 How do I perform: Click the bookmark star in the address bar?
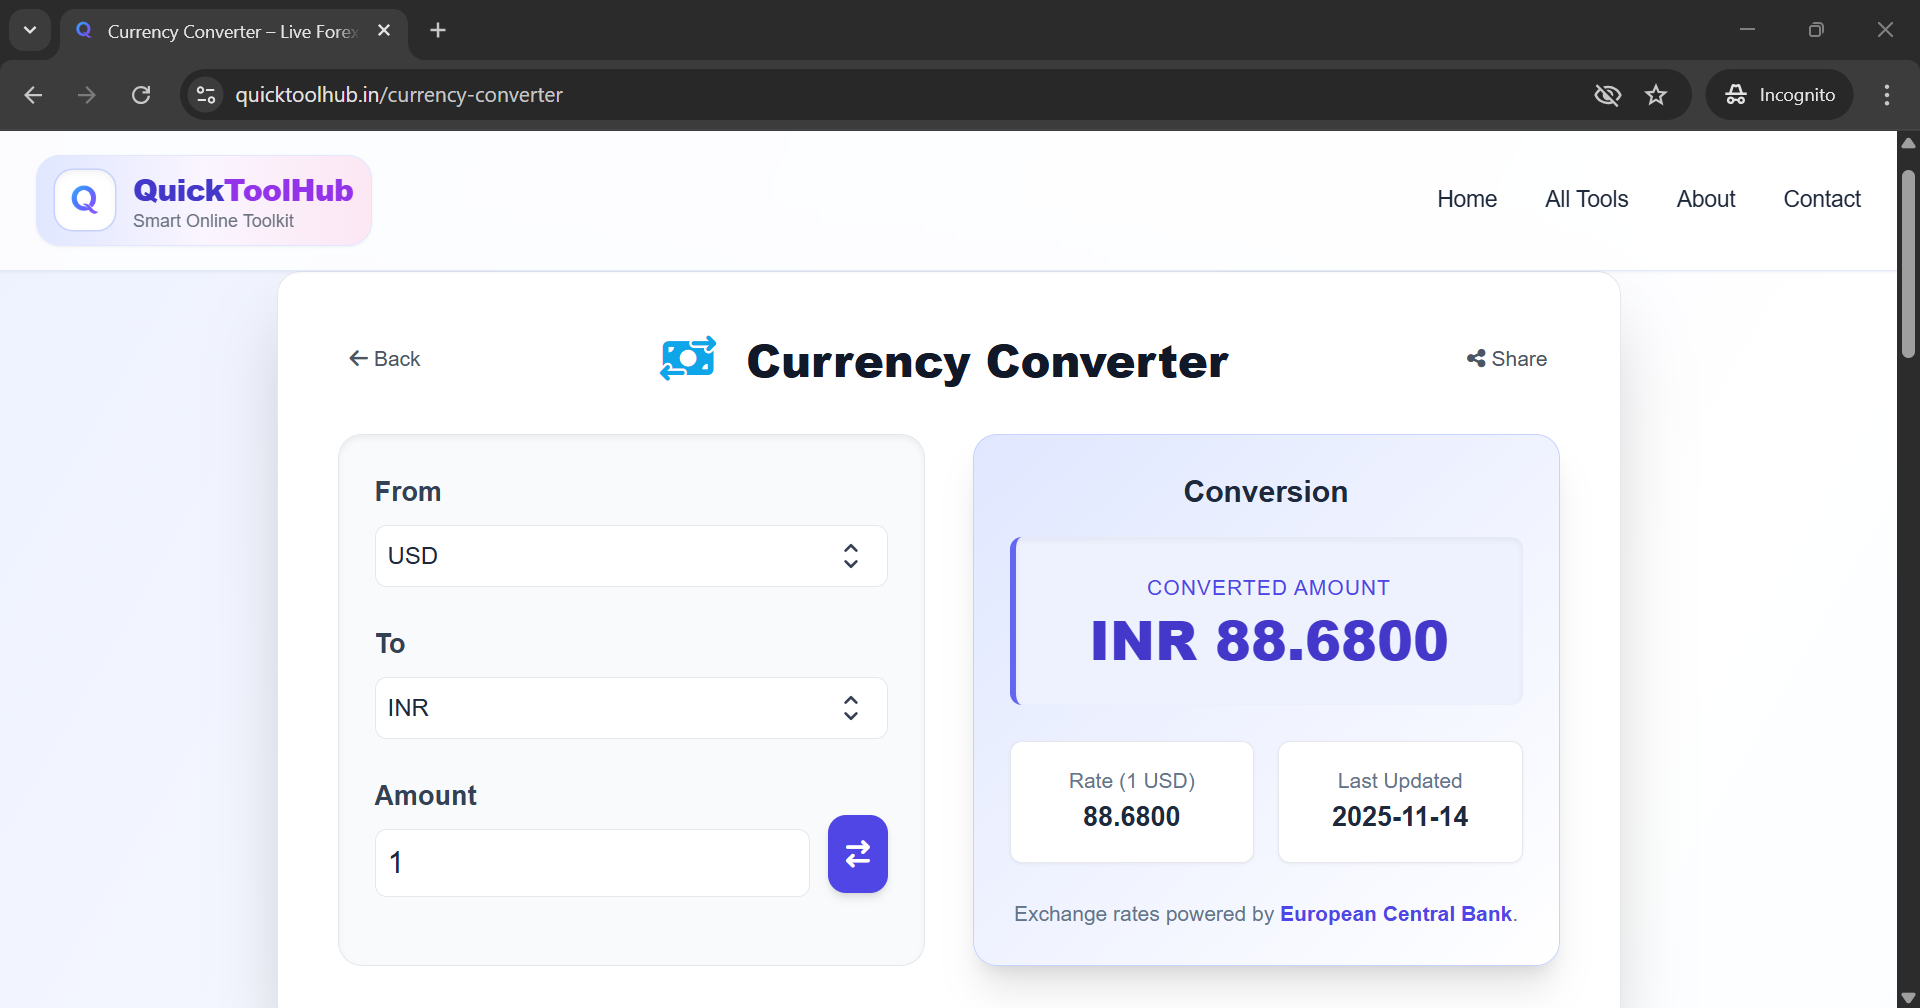point(1656,94)
